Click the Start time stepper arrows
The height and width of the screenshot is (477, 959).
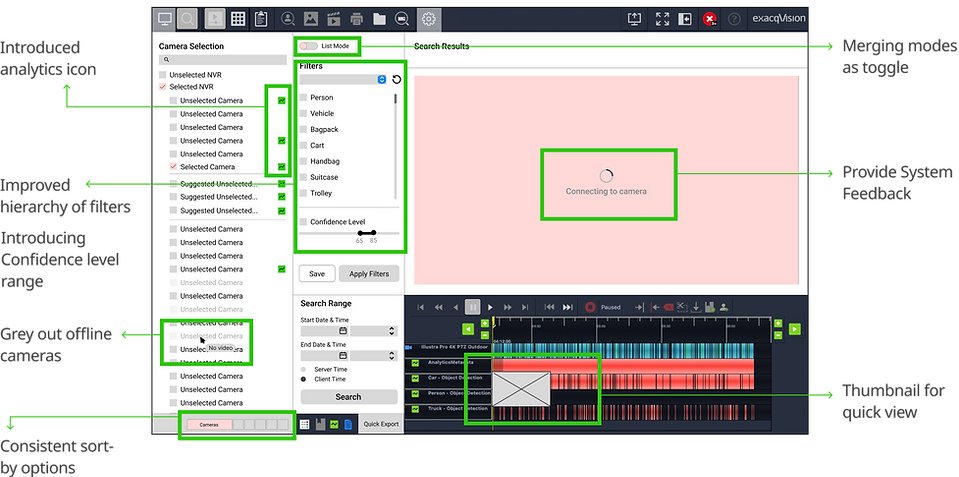392,331
